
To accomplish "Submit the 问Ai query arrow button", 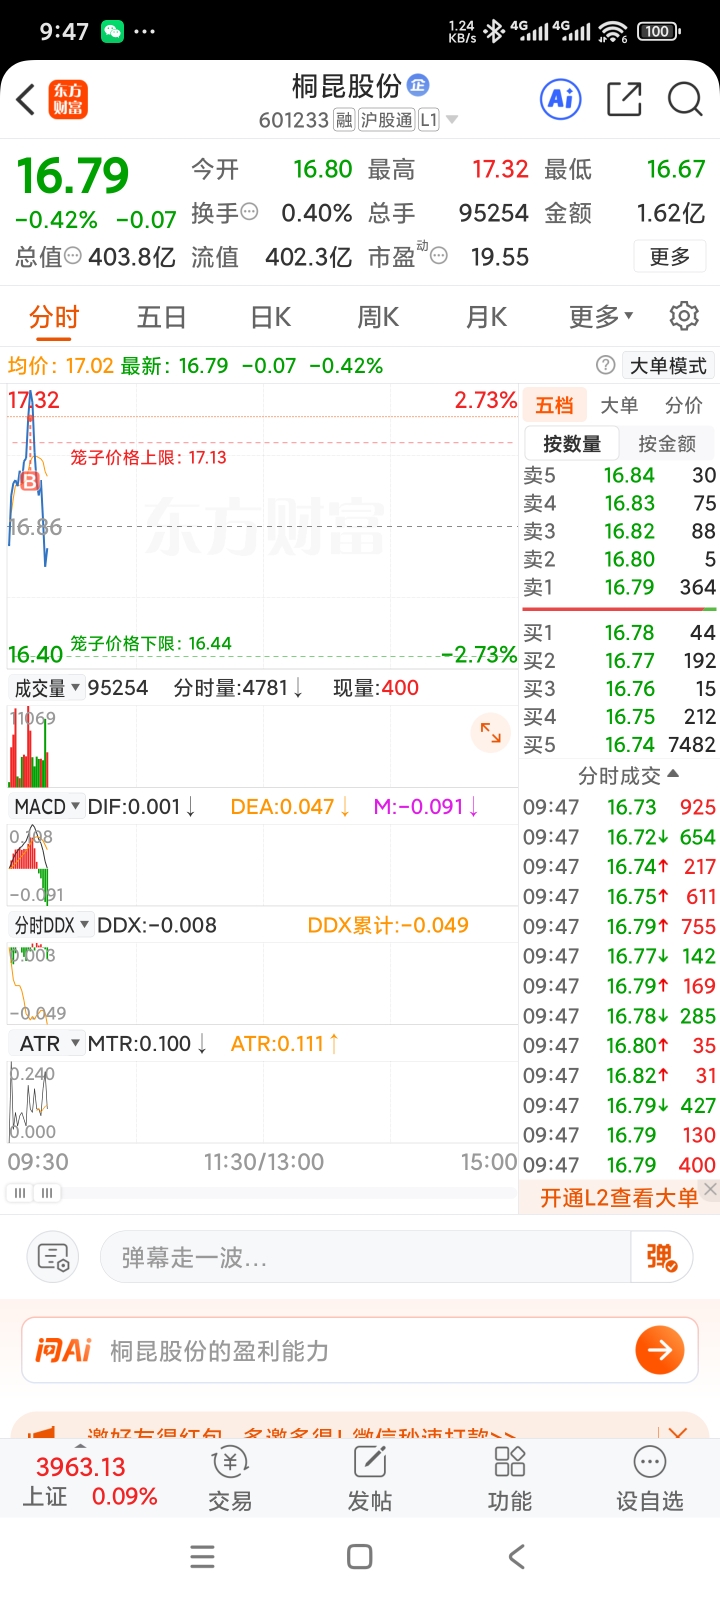I will (660, 1351).
